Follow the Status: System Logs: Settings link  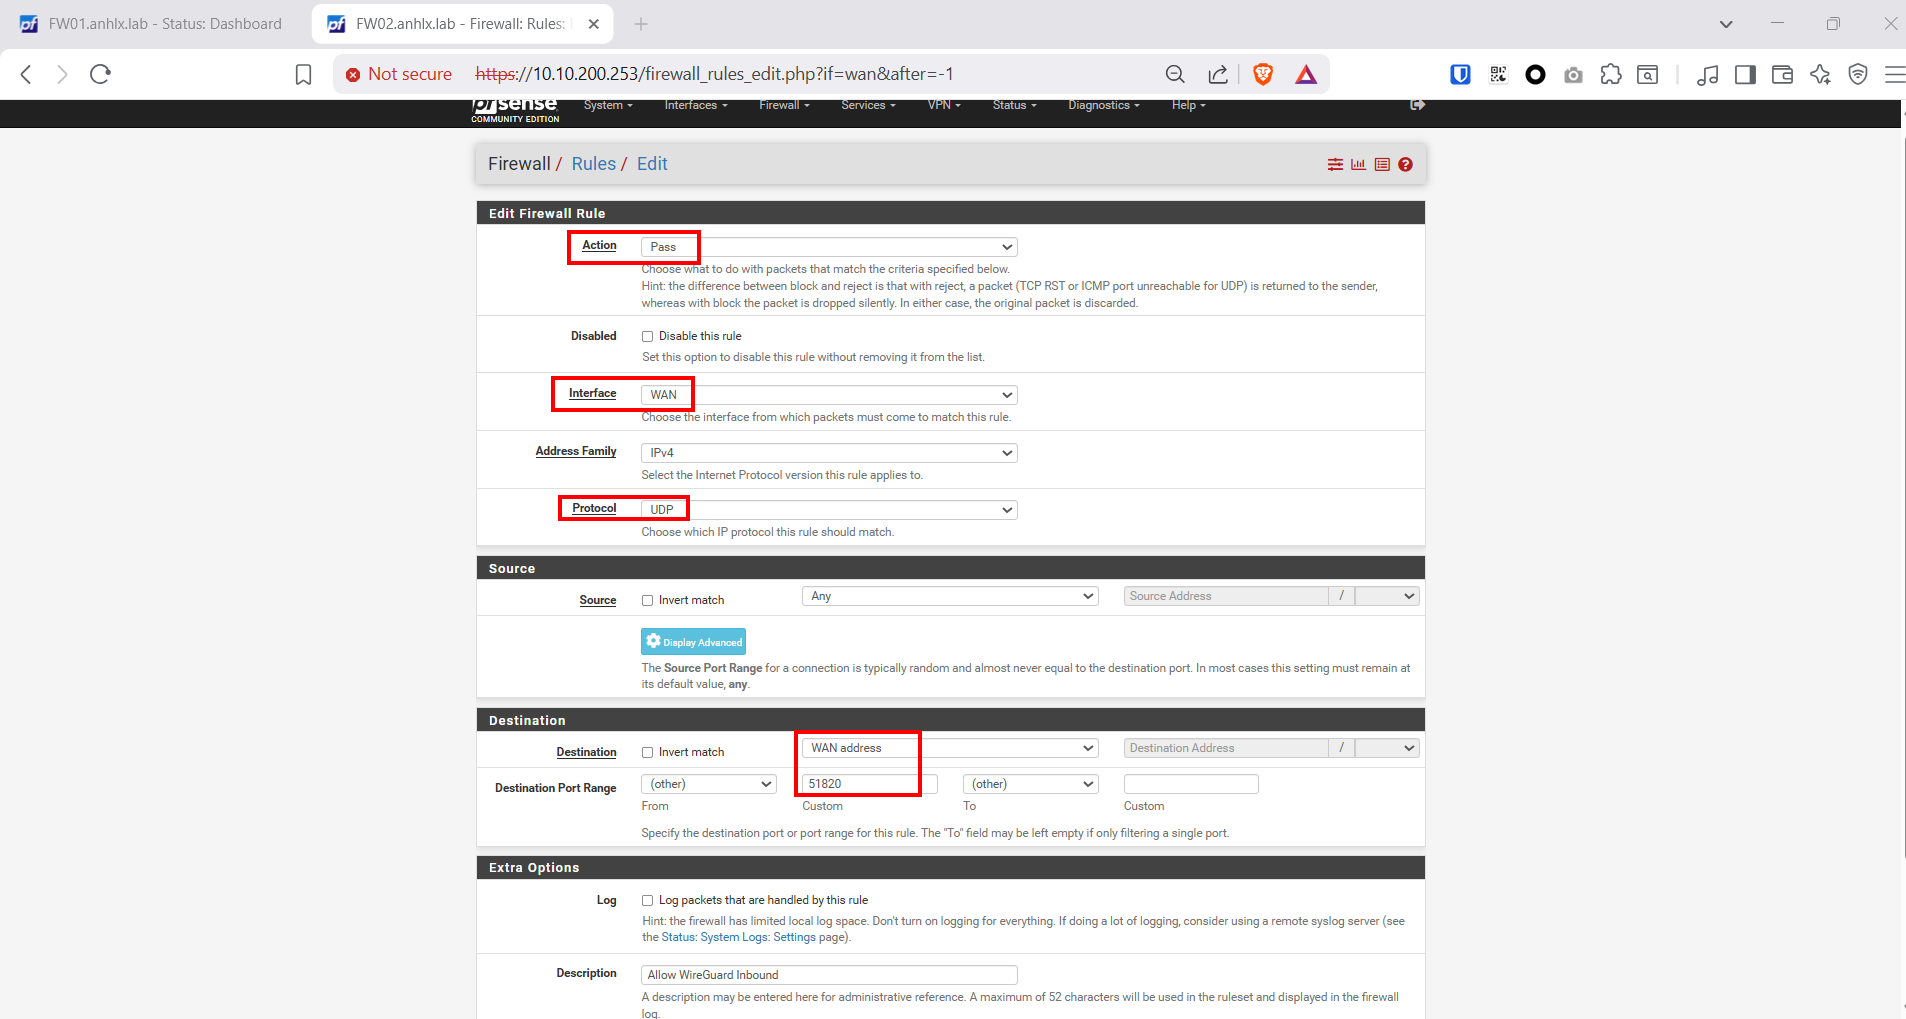(x=738, y=938)
